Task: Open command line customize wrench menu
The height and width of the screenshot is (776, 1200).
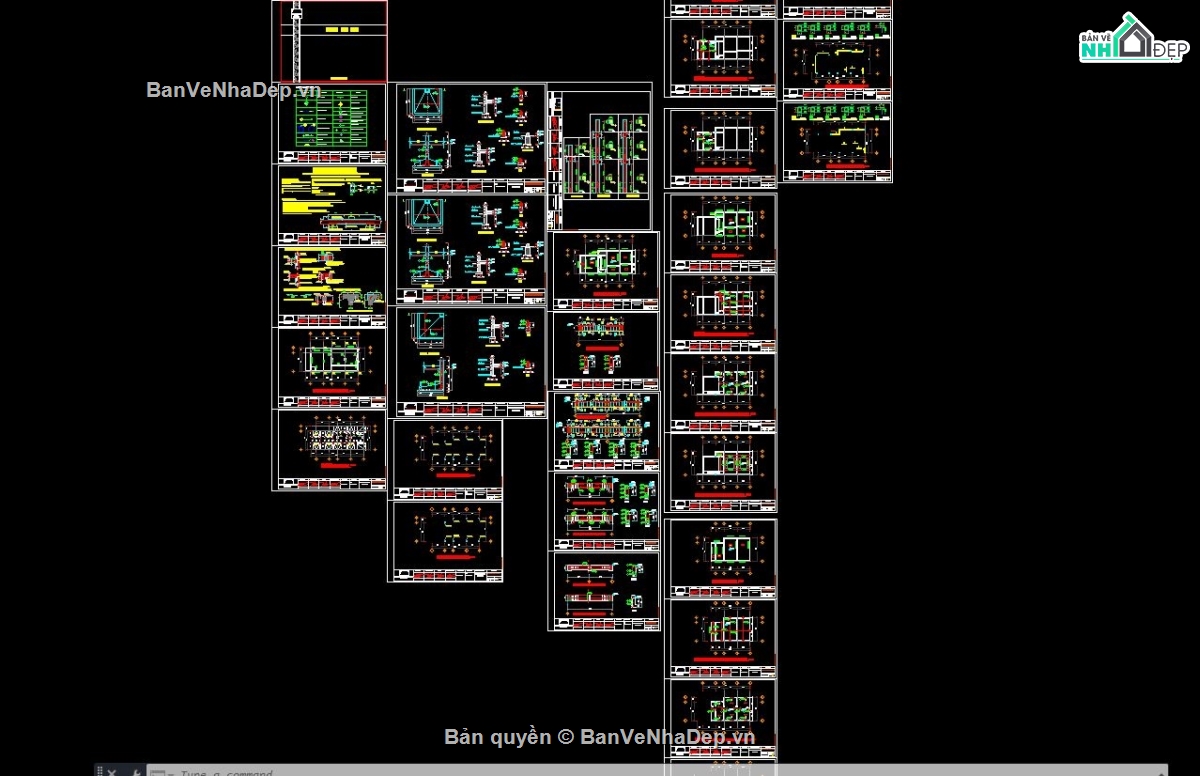Action: 135,771
